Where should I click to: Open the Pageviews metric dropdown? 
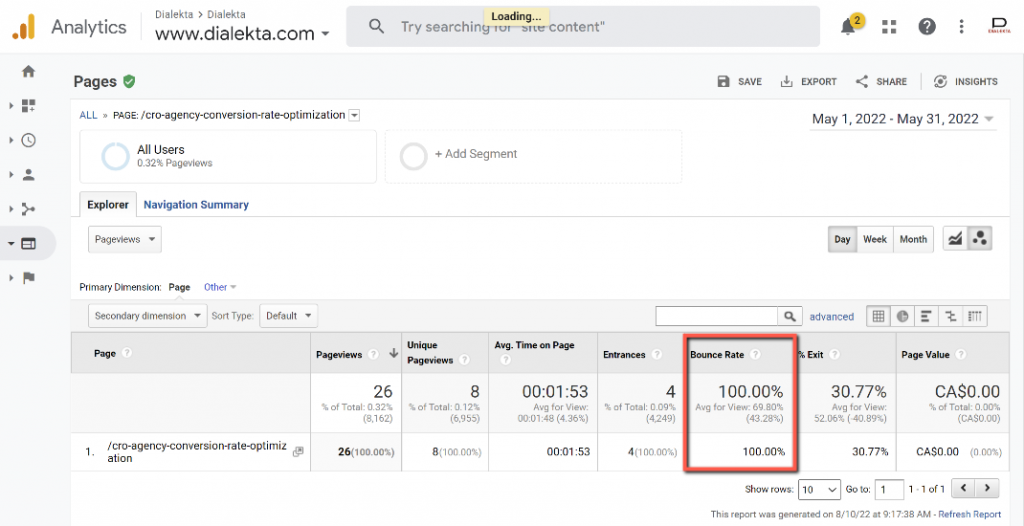point(125,239)
